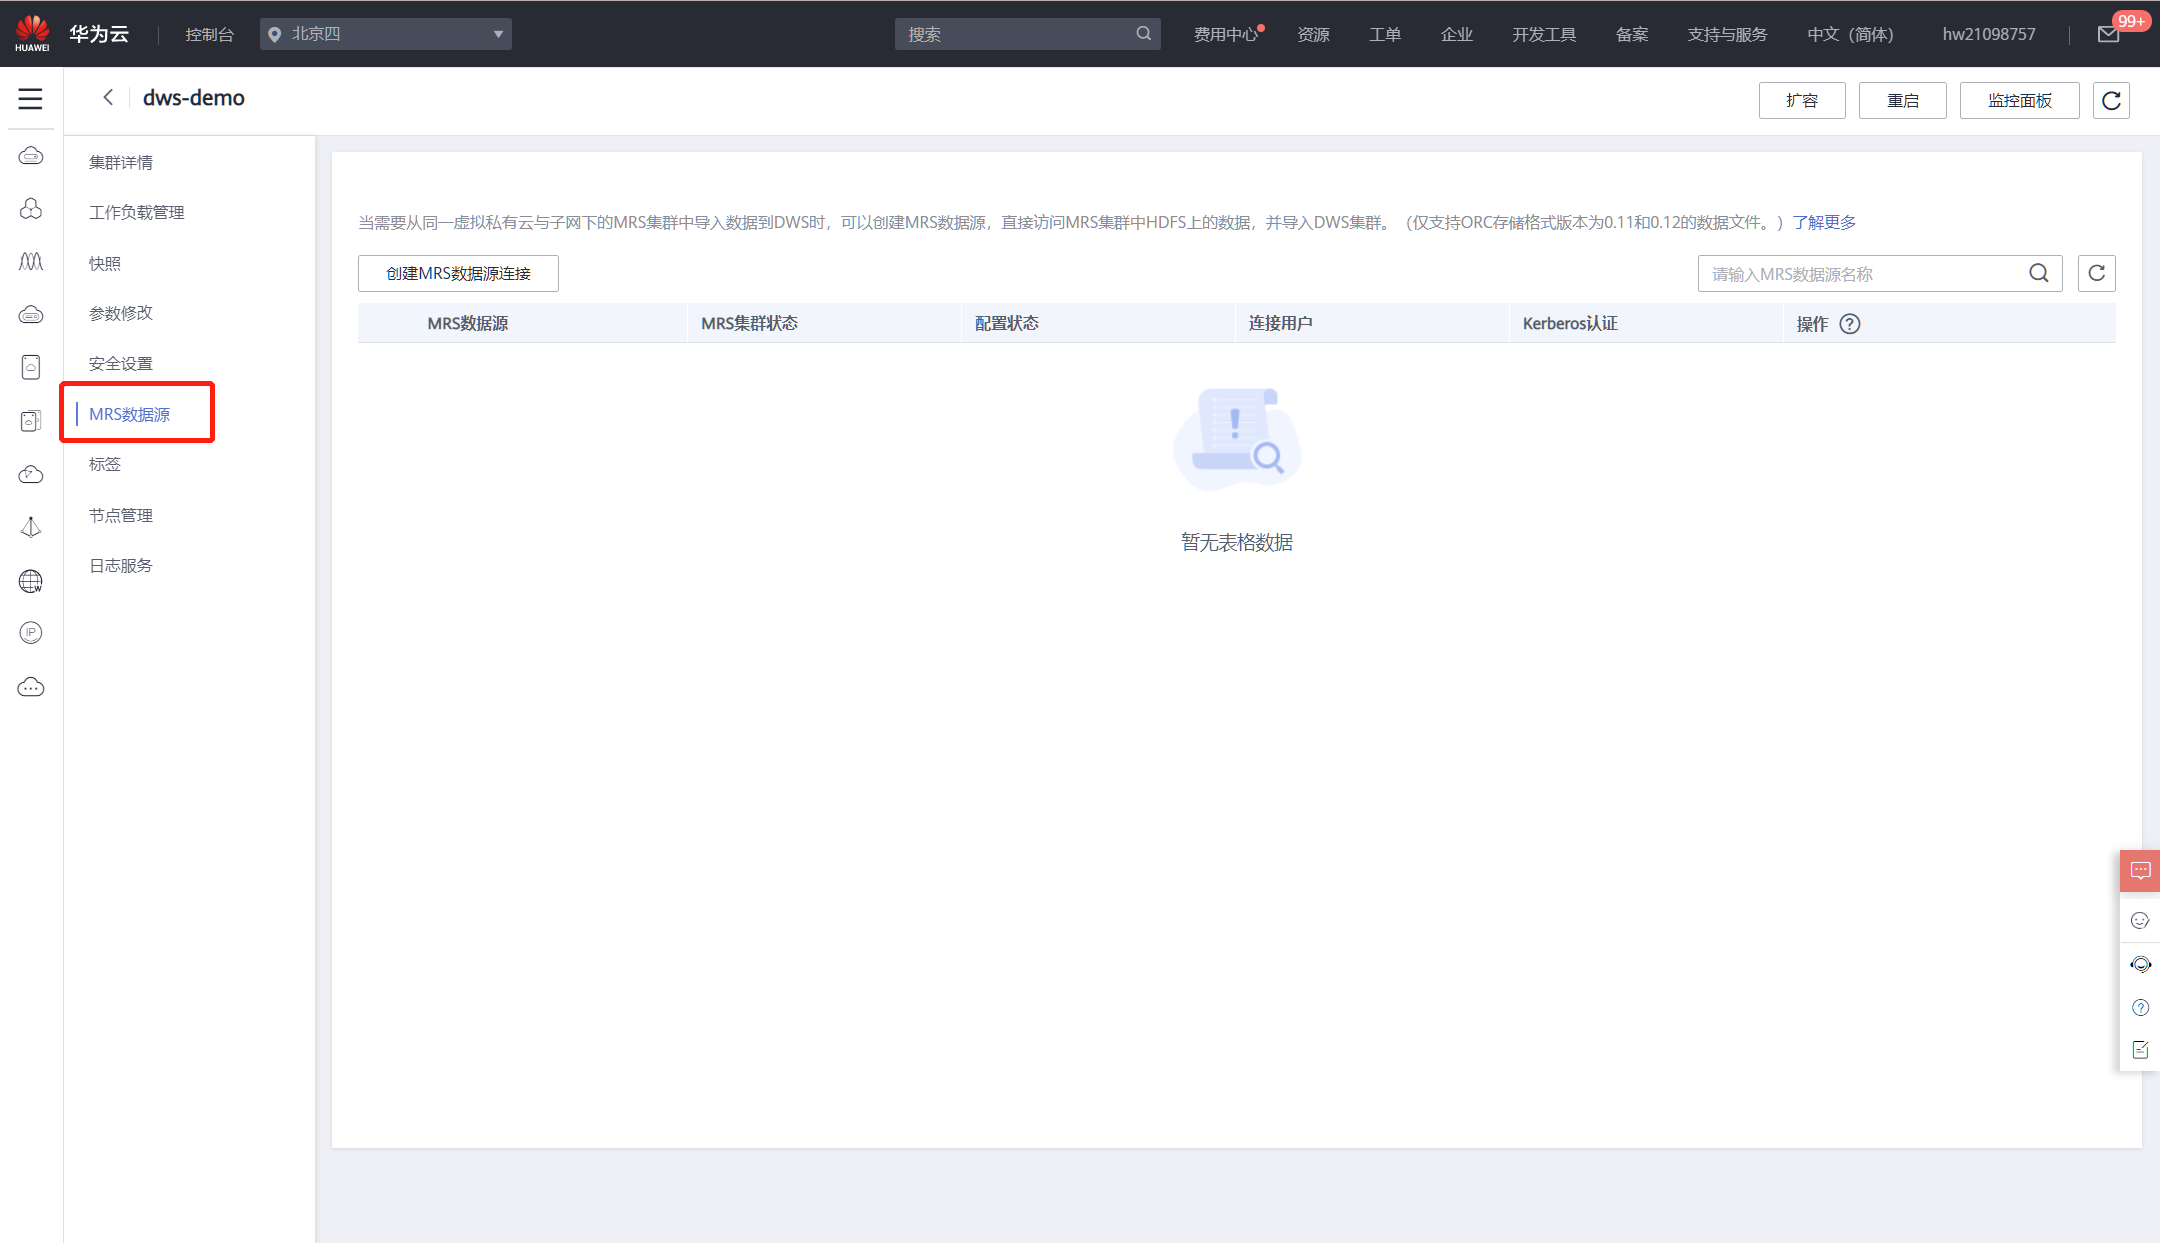Viewport: 2160px width, 1243px height.
Task: Follow the 了解更多 link
Action: point(1823,222)
